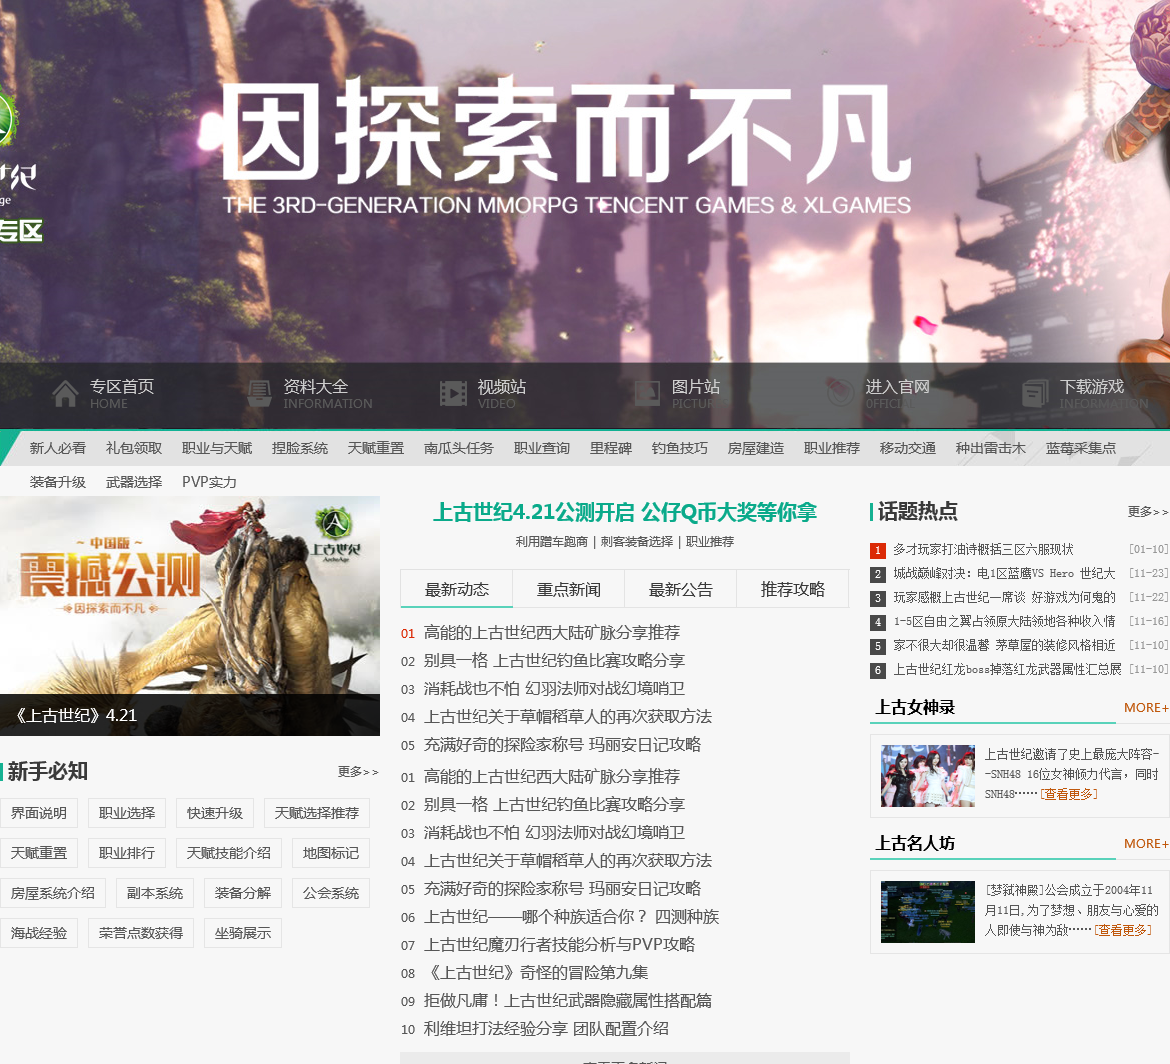Click the 公会系统 button

coord(331,893)
